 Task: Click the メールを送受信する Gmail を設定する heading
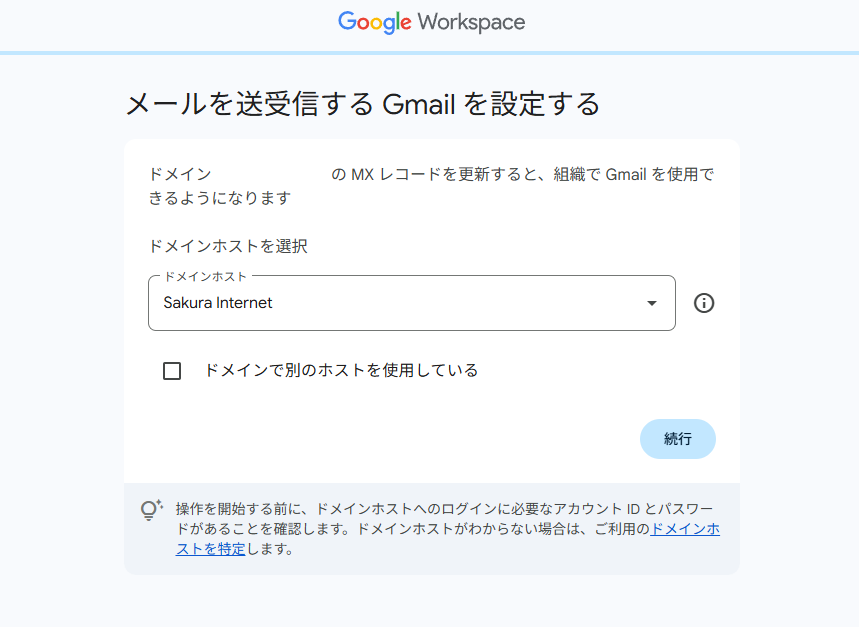362,104
